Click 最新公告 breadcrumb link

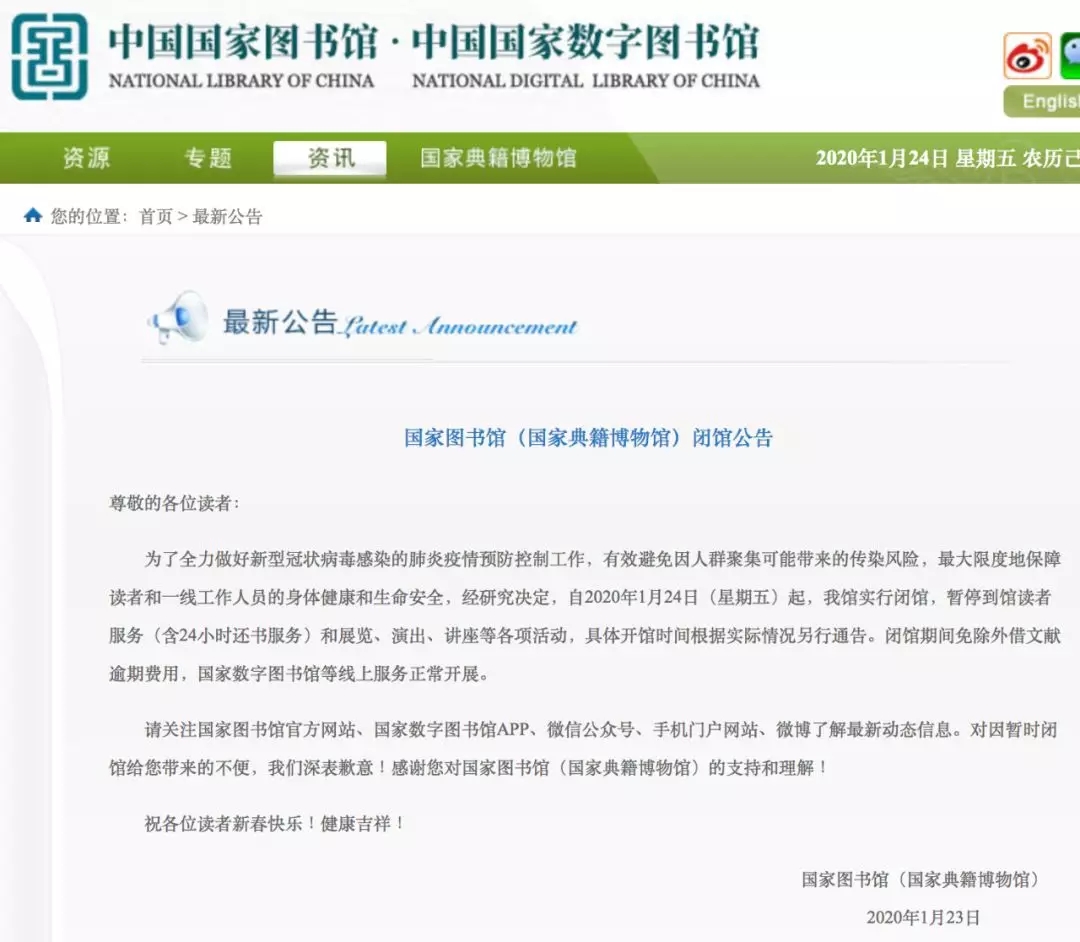click(227, 216)
